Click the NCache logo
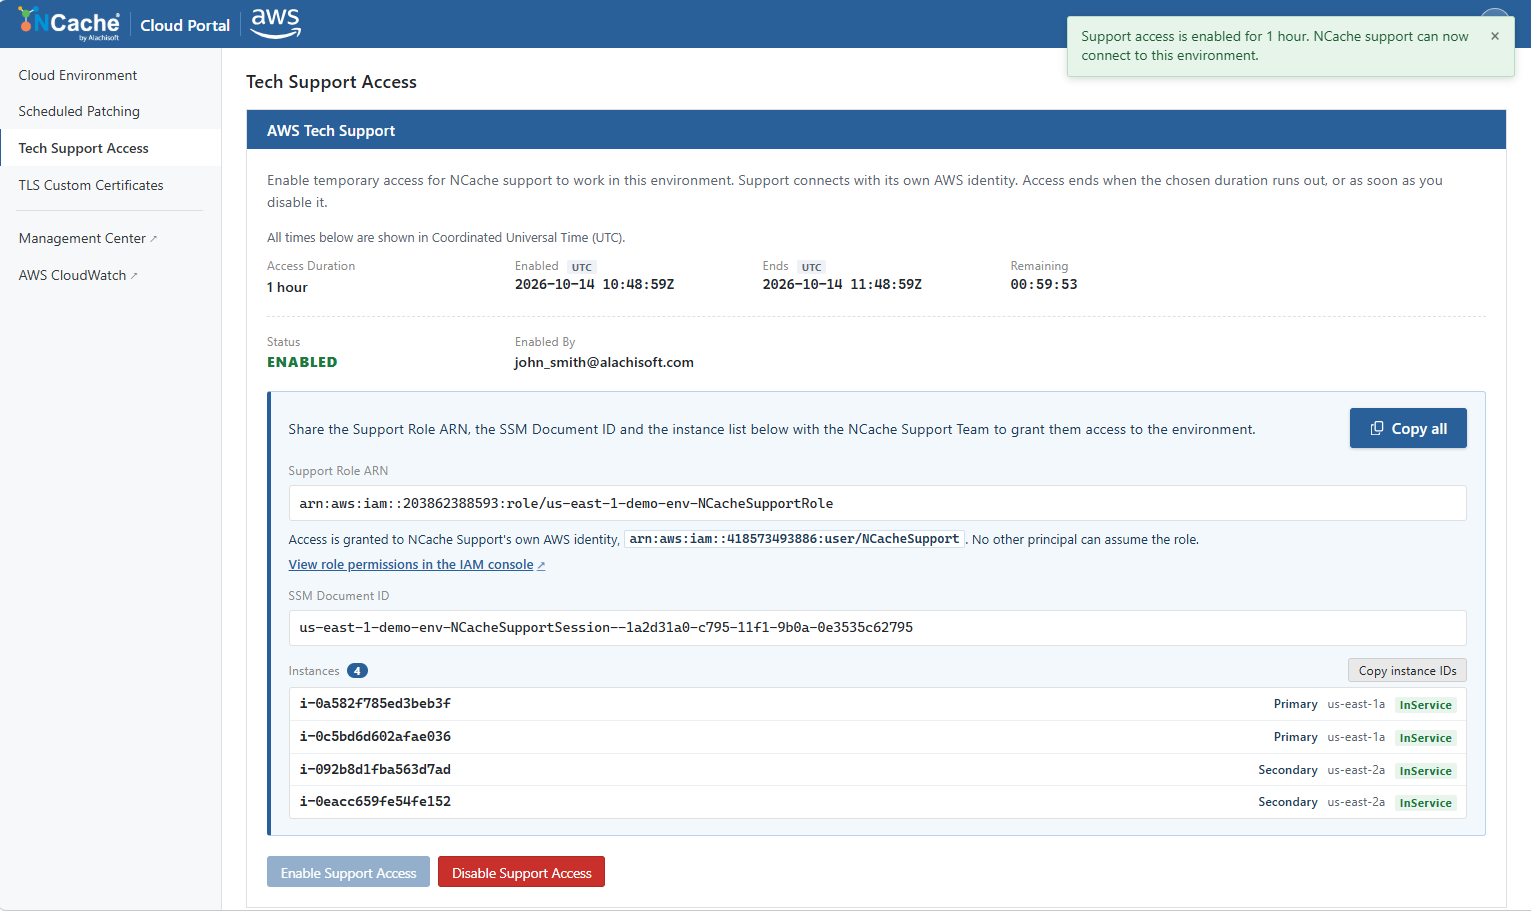1531x911 pixels. 69,24
